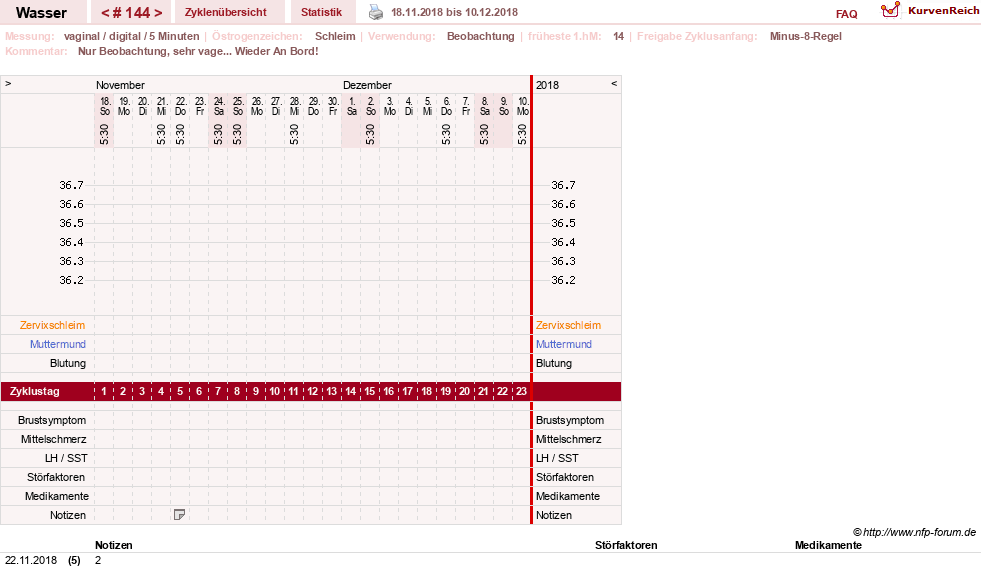Click the printer icon

coord(375,12)
